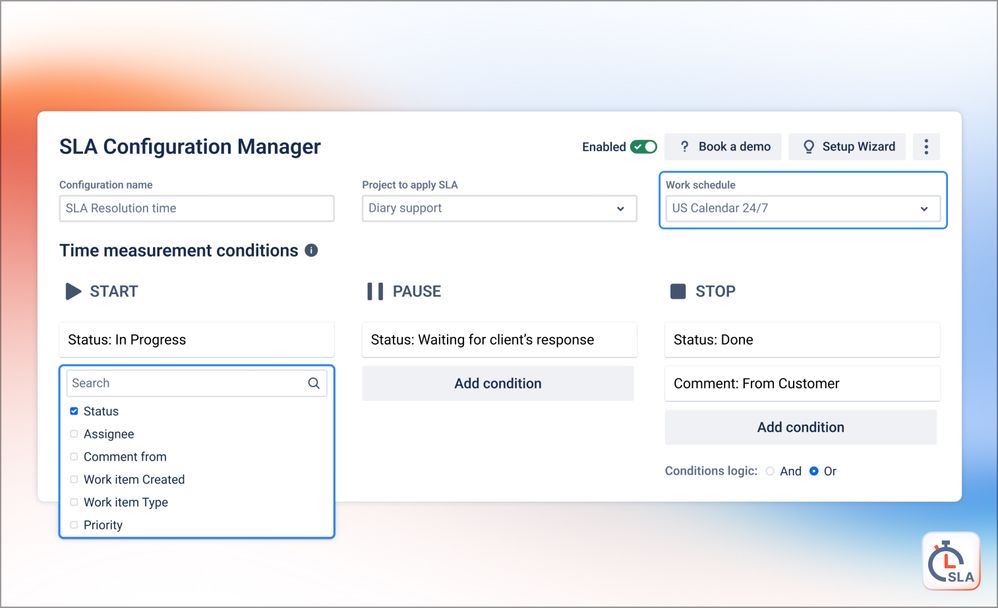The width and height of the screenshot is (998, 608).
Task: Turn off the Enabled toggle switch
Action: [x=643, y=146]
